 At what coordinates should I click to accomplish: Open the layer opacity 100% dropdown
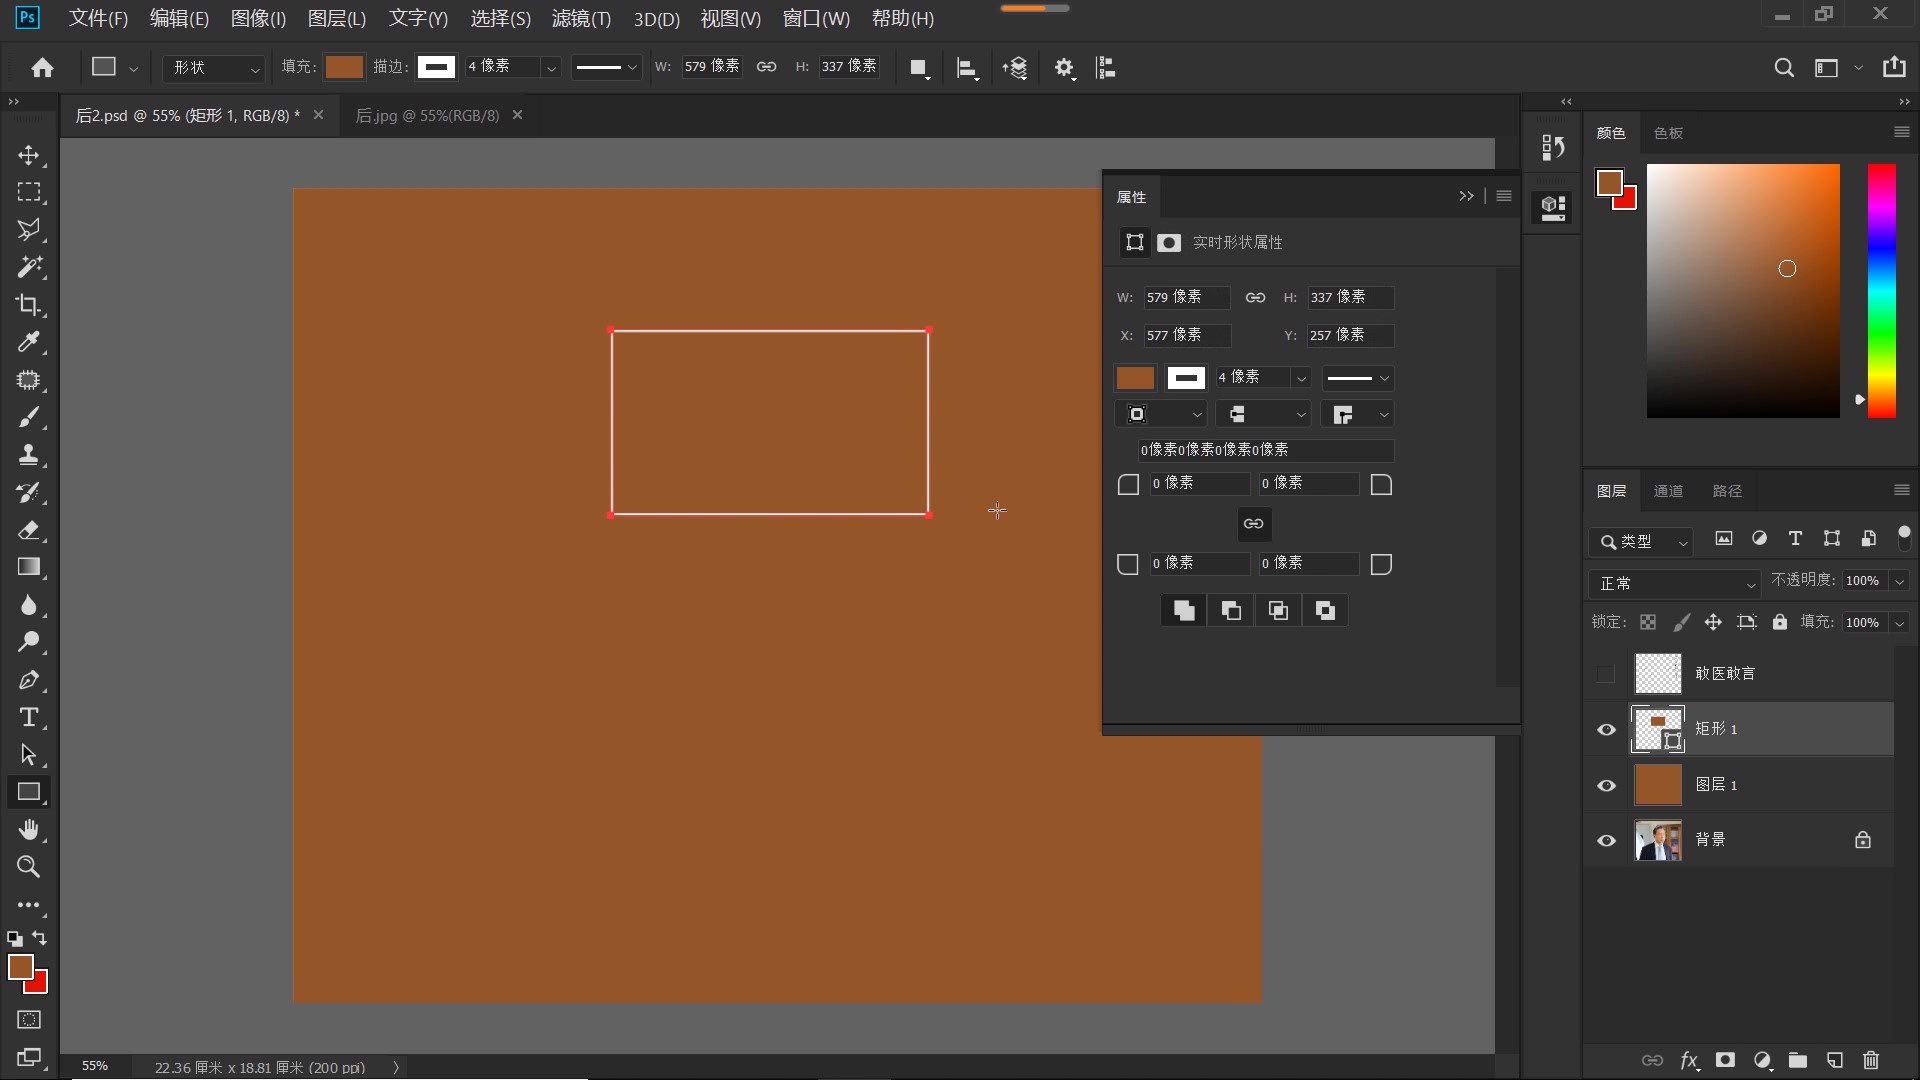point(1899,581)
